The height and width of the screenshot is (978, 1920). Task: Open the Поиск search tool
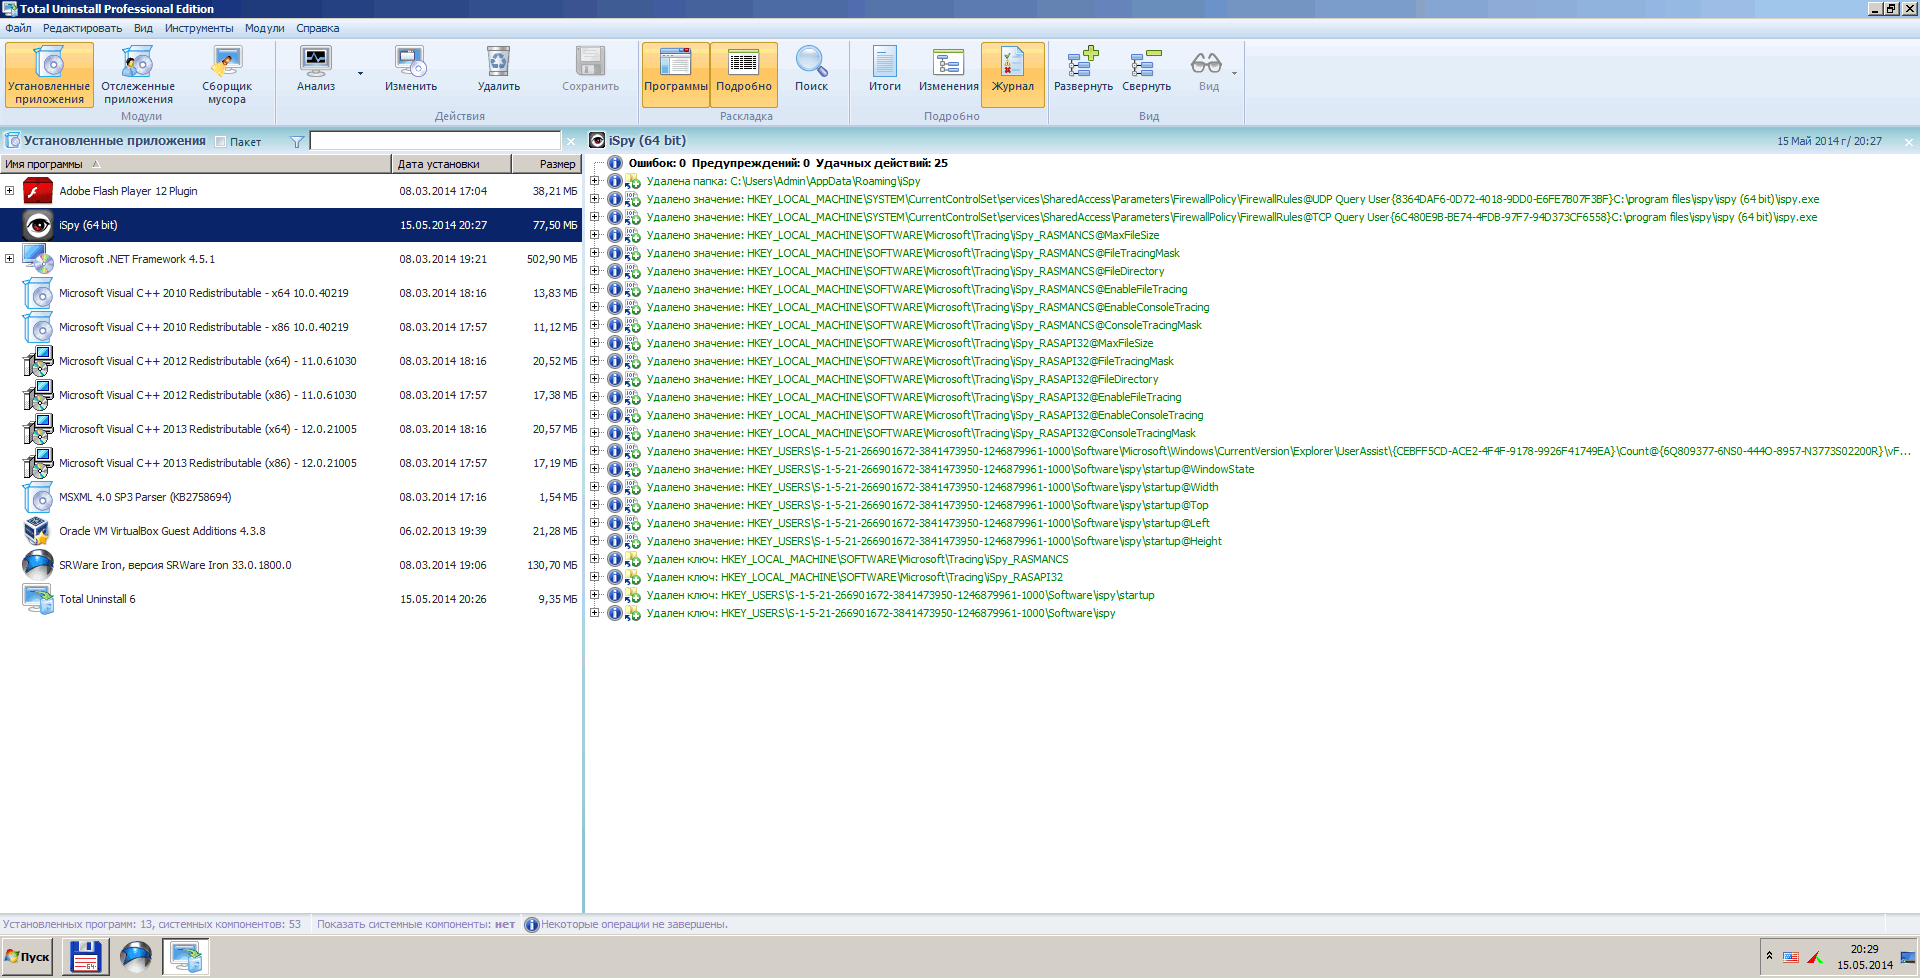click(811, 69)
